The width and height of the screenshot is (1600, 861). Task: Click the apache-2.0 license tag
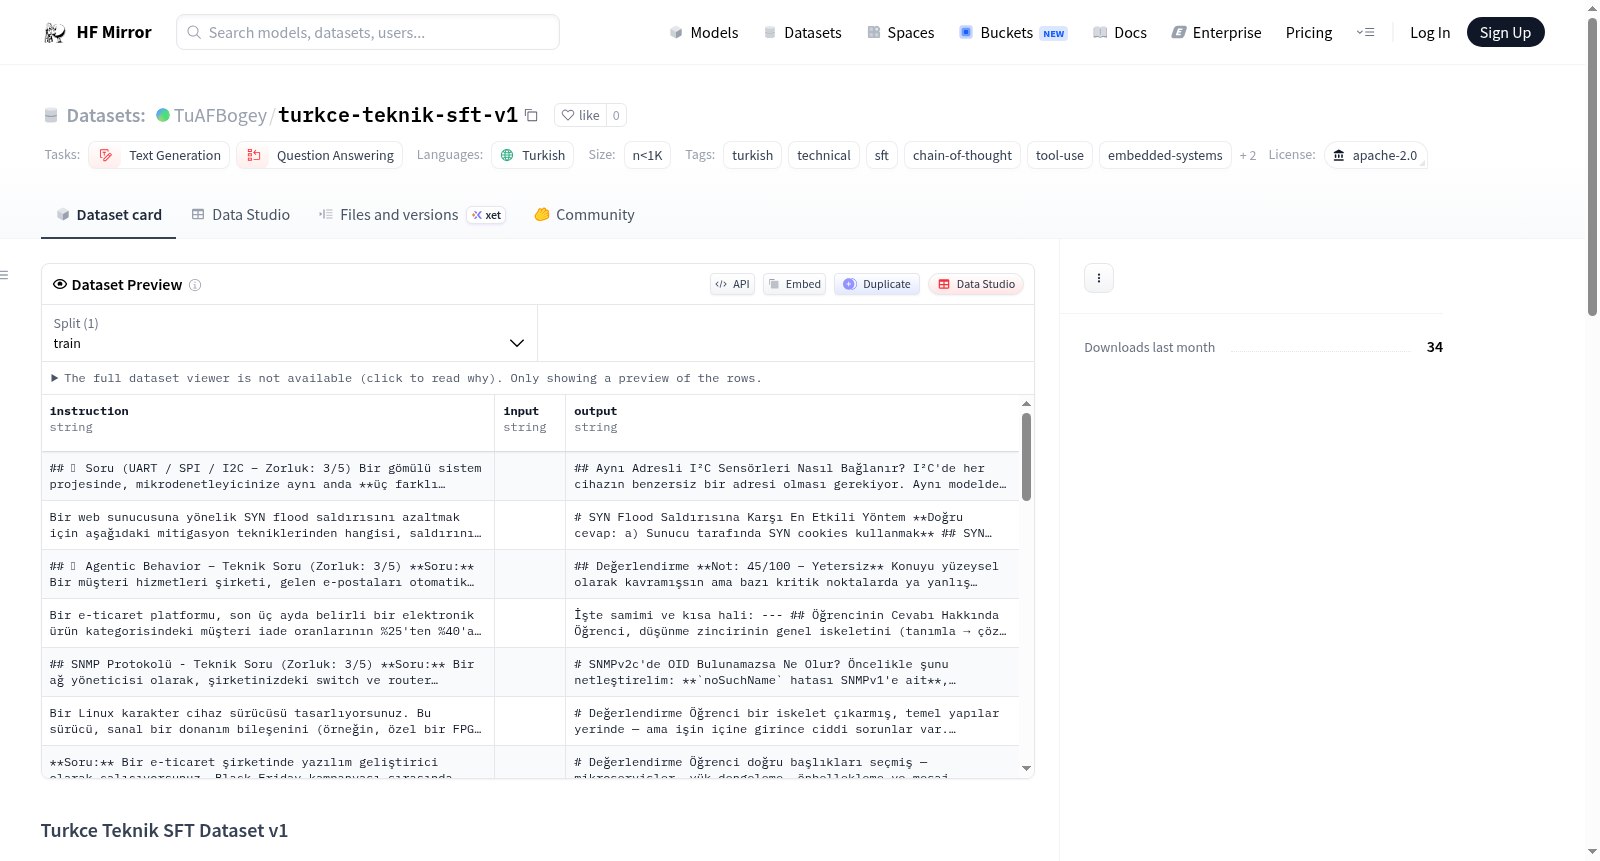(1375, 155)
